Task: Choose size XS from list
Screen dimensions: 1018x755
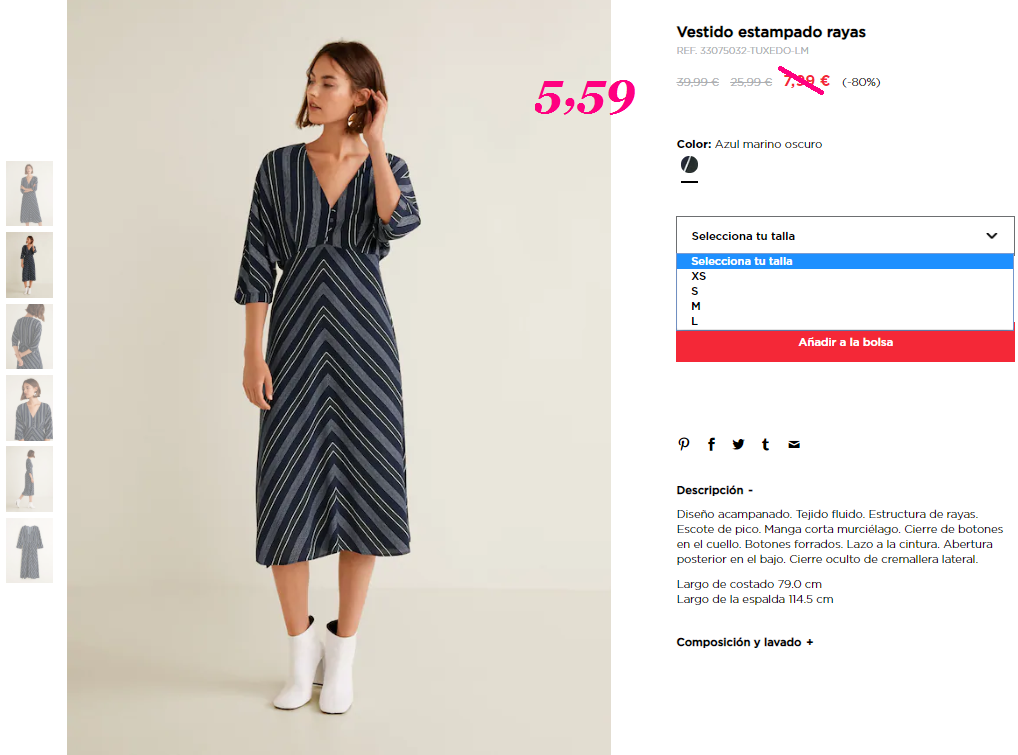Action: tap(845, 276)
